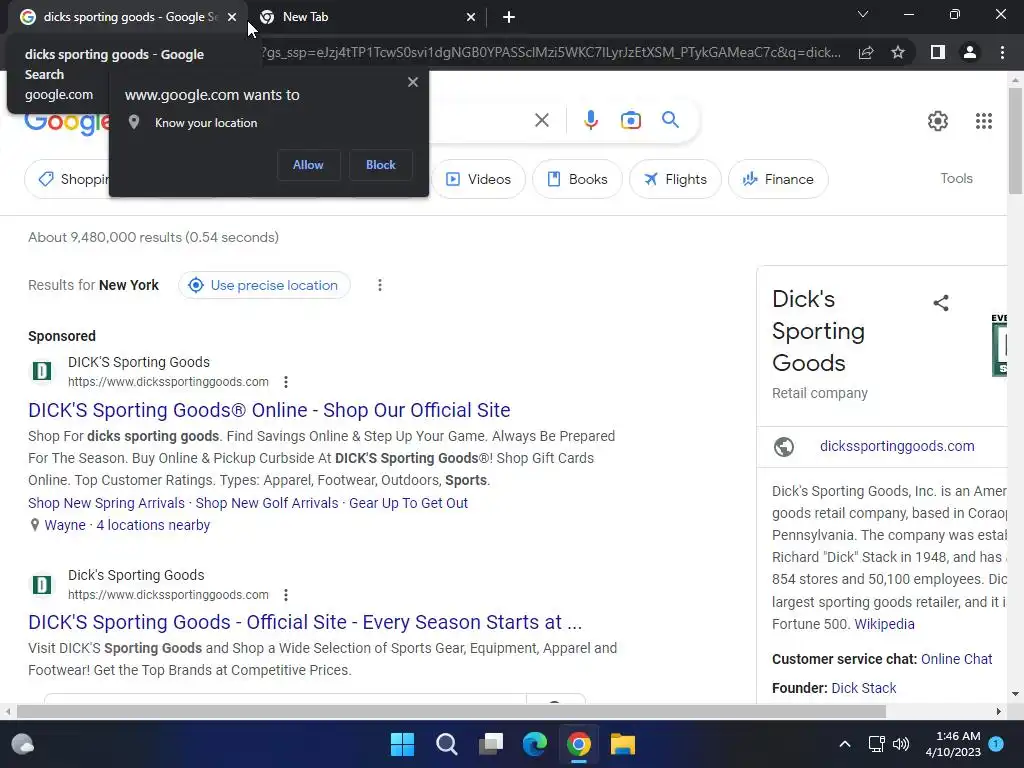Open Task View on the taskbar

pos(490,744)
